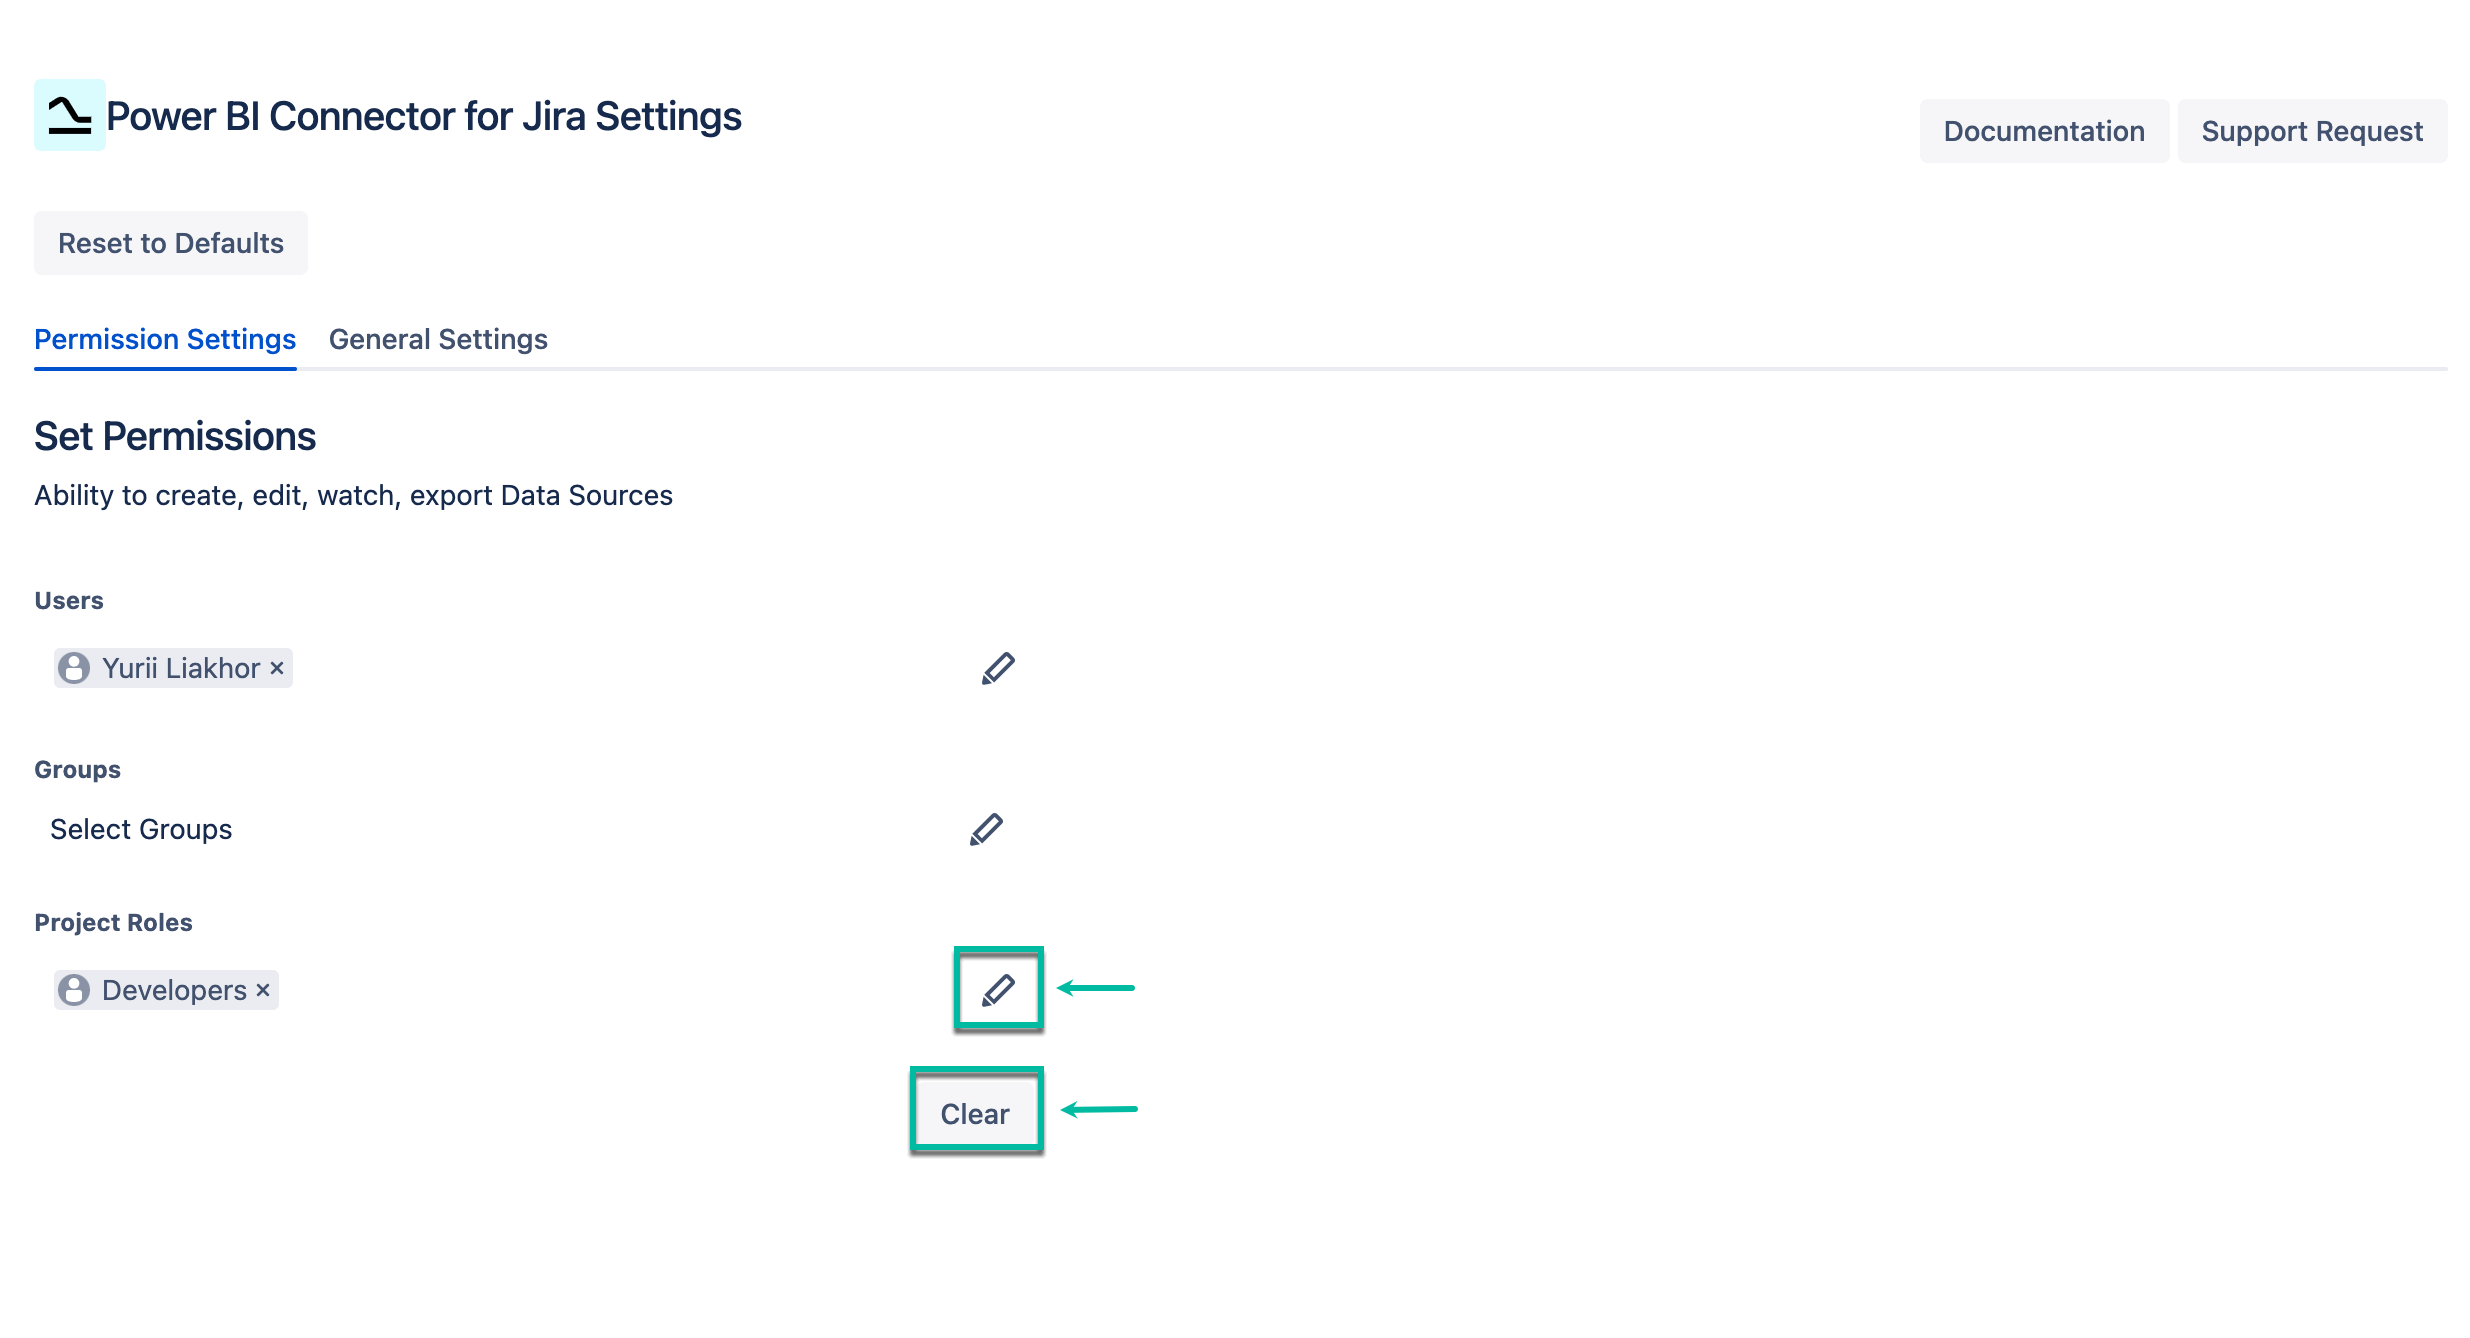Viewport: 2470px width, 1338px height.
Task: Click the Power BI Connector logo icon
Action: click(x=70, y=115)
